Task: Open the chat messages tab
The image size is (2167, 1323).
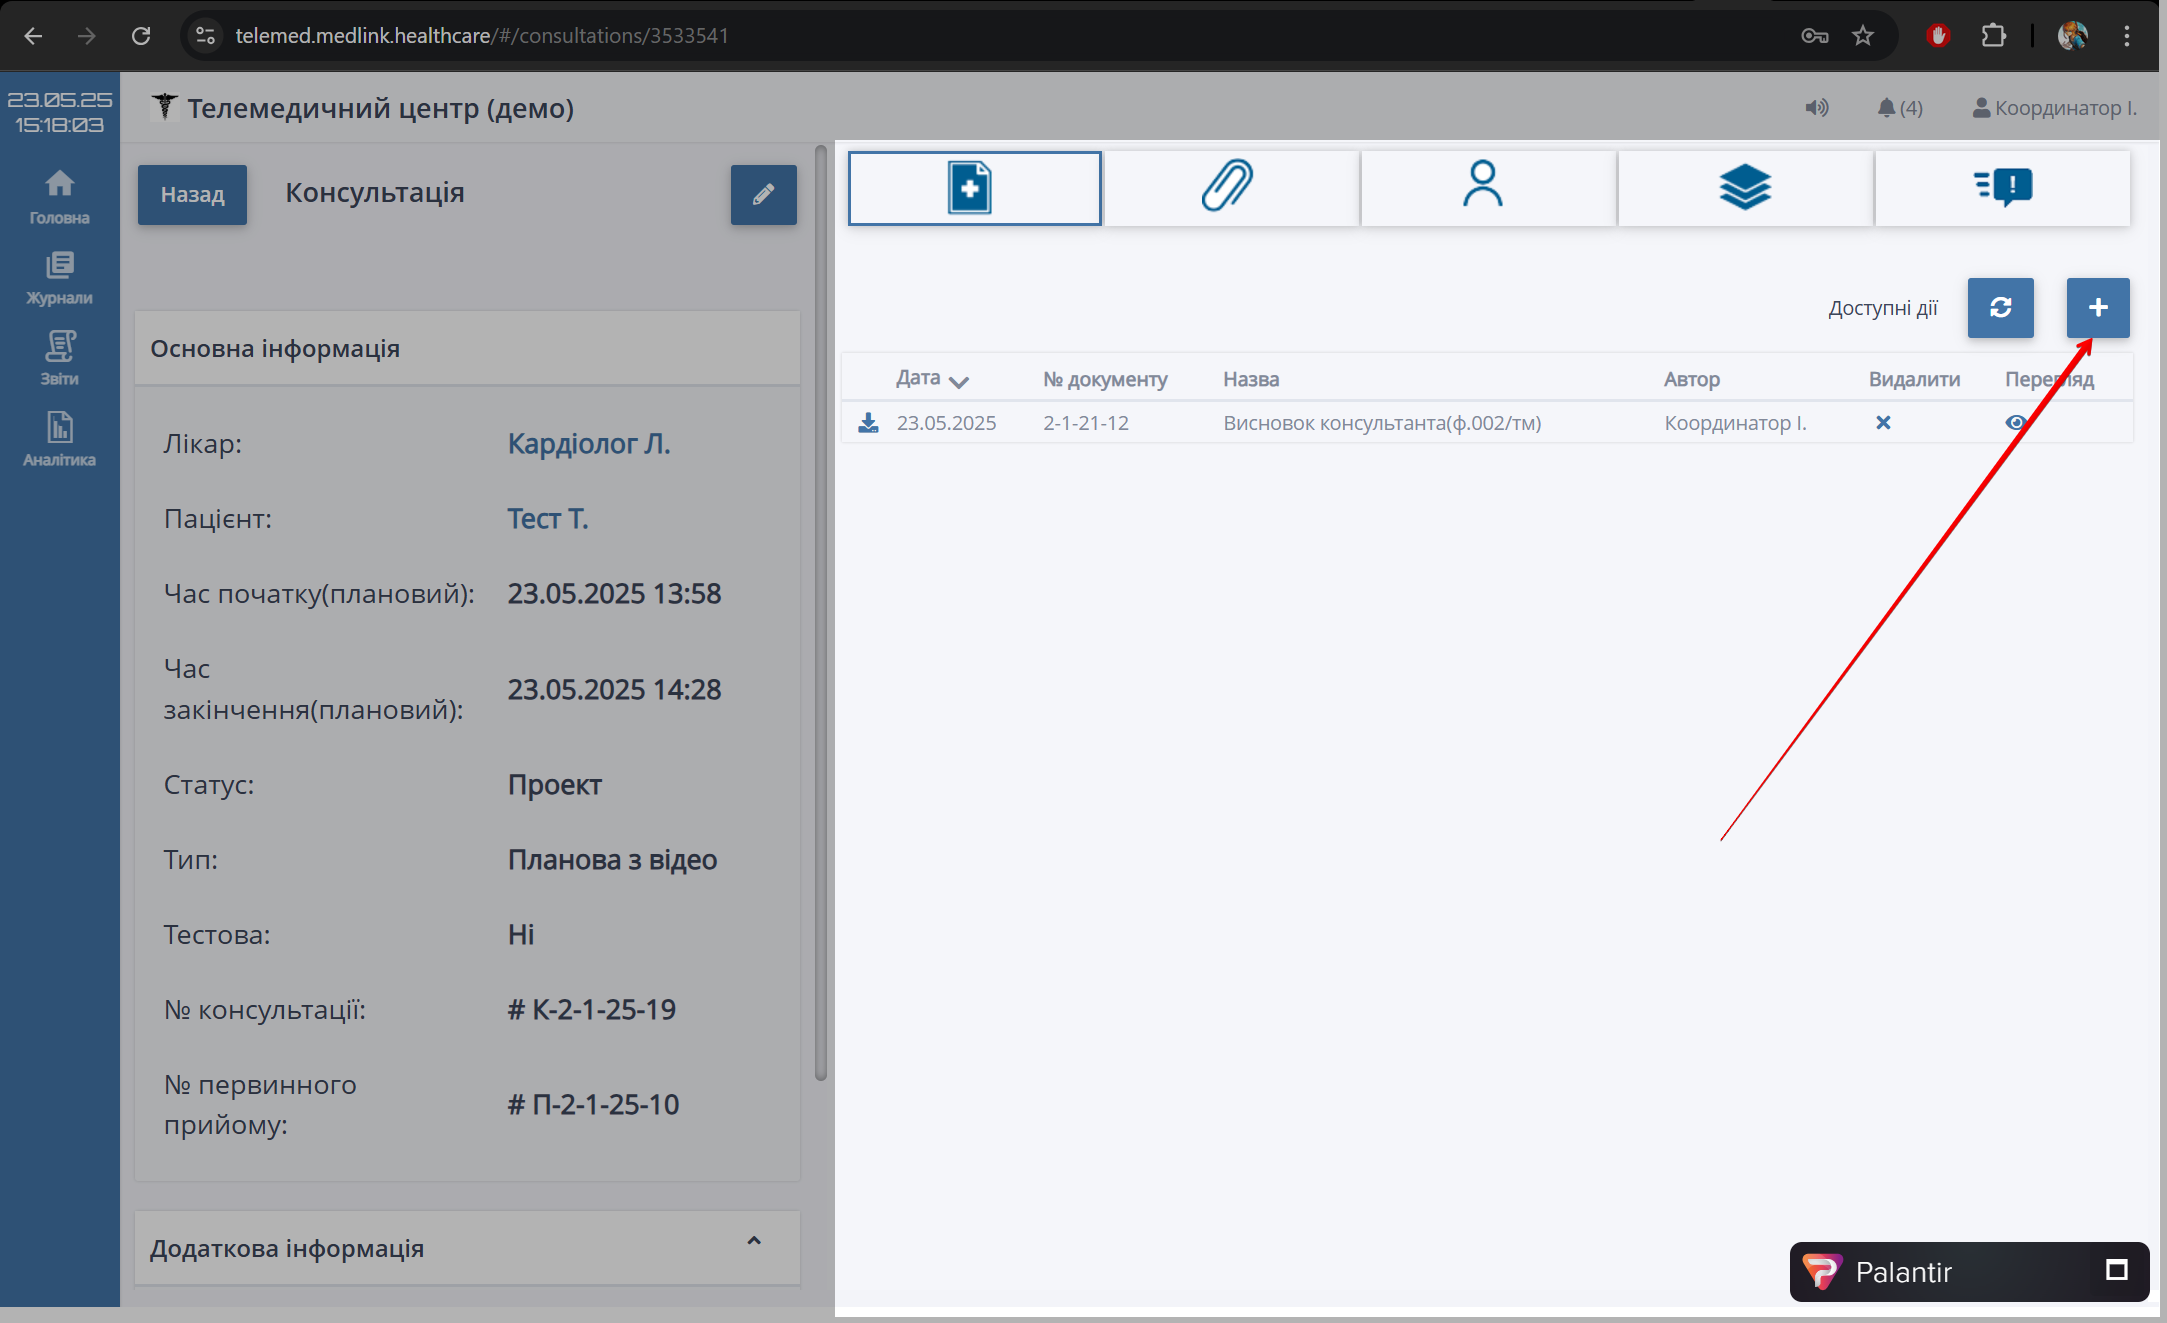Action: click(x=2002, y=187)
